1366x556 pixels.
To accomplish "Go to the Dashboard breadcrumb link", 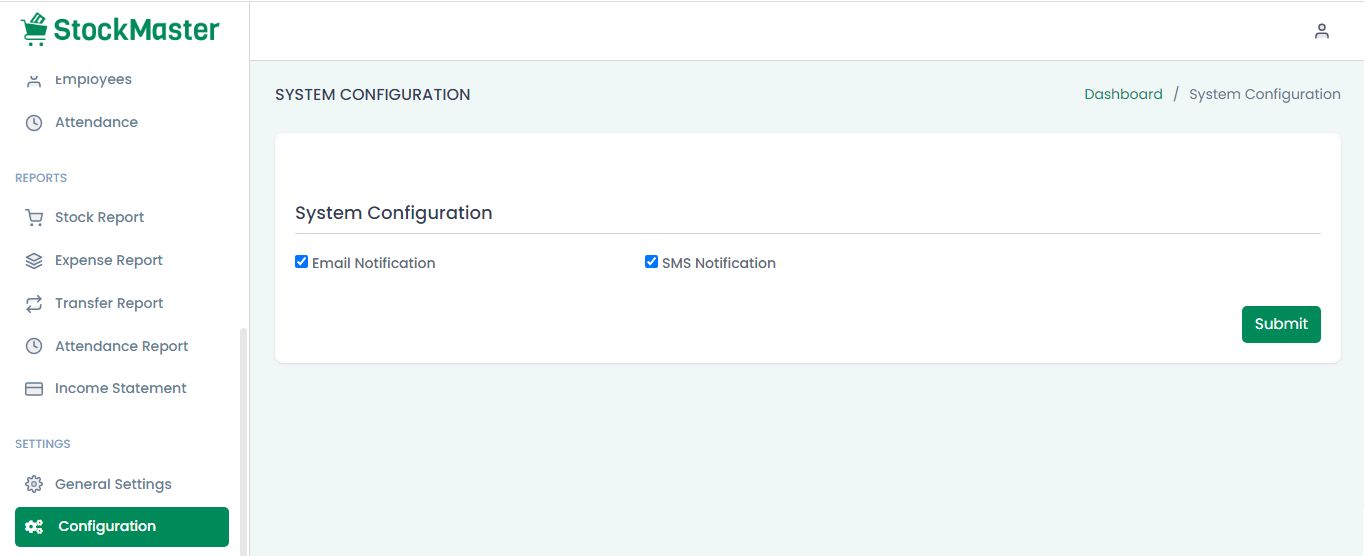I will click(x=1123, y=94).
